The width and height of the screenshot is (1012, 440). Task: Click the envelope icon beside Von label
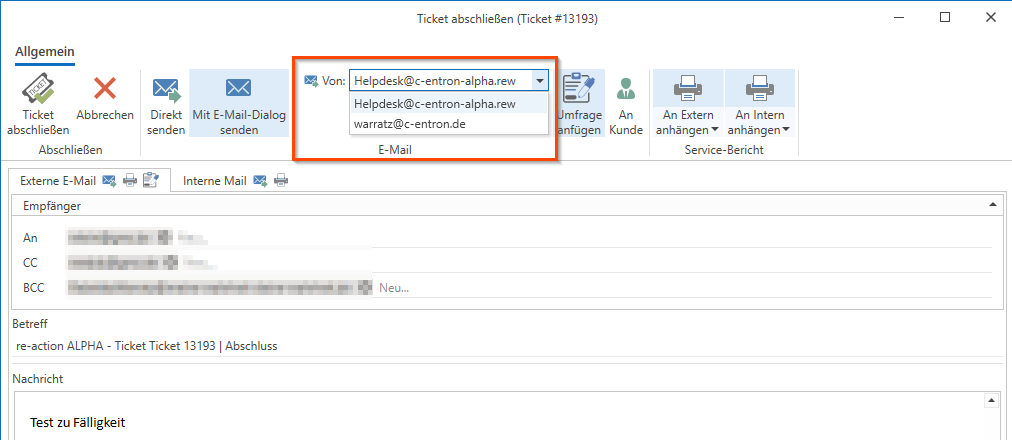point(311,81)
